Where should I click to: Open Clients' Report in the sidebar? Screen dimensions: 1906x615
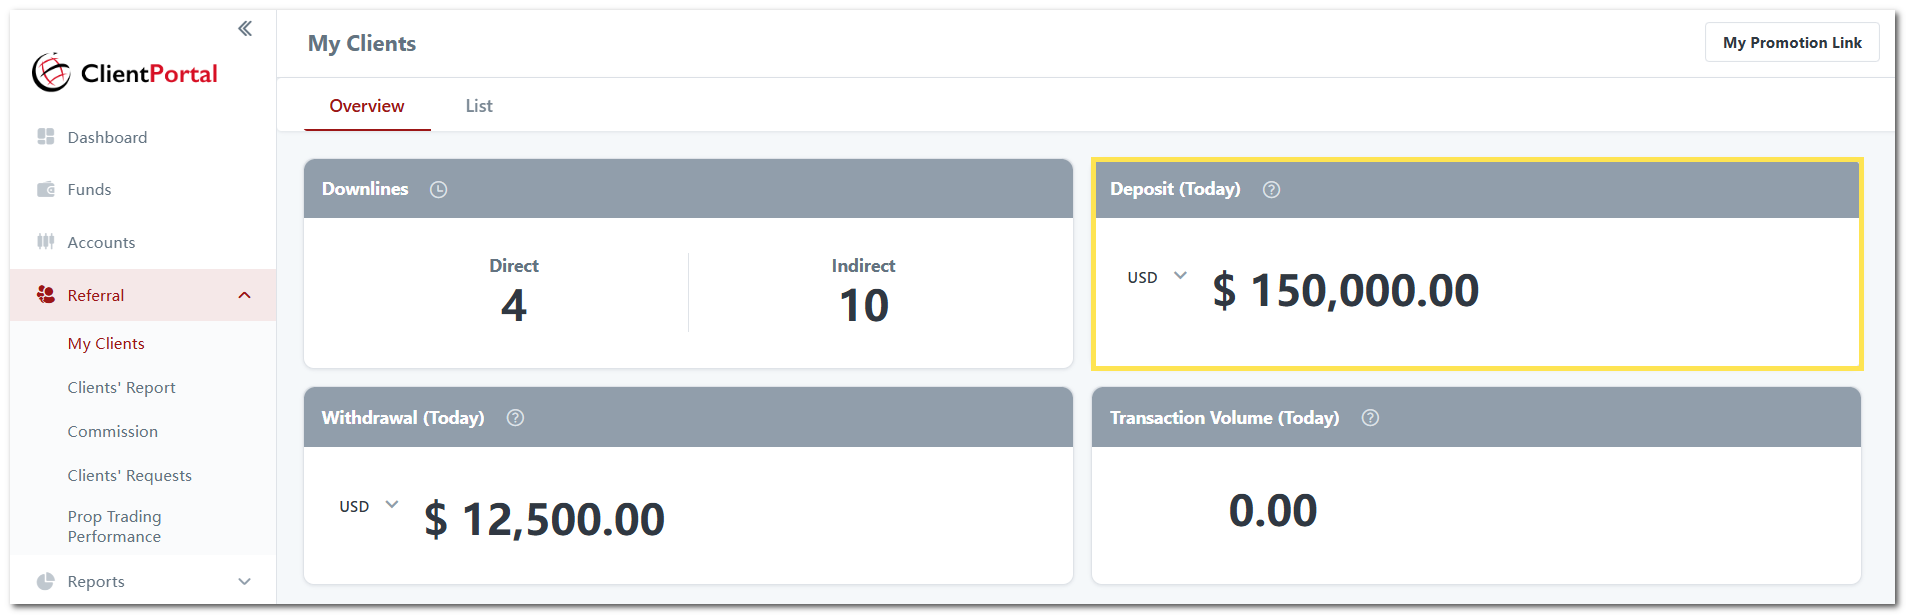pos(121,388)
